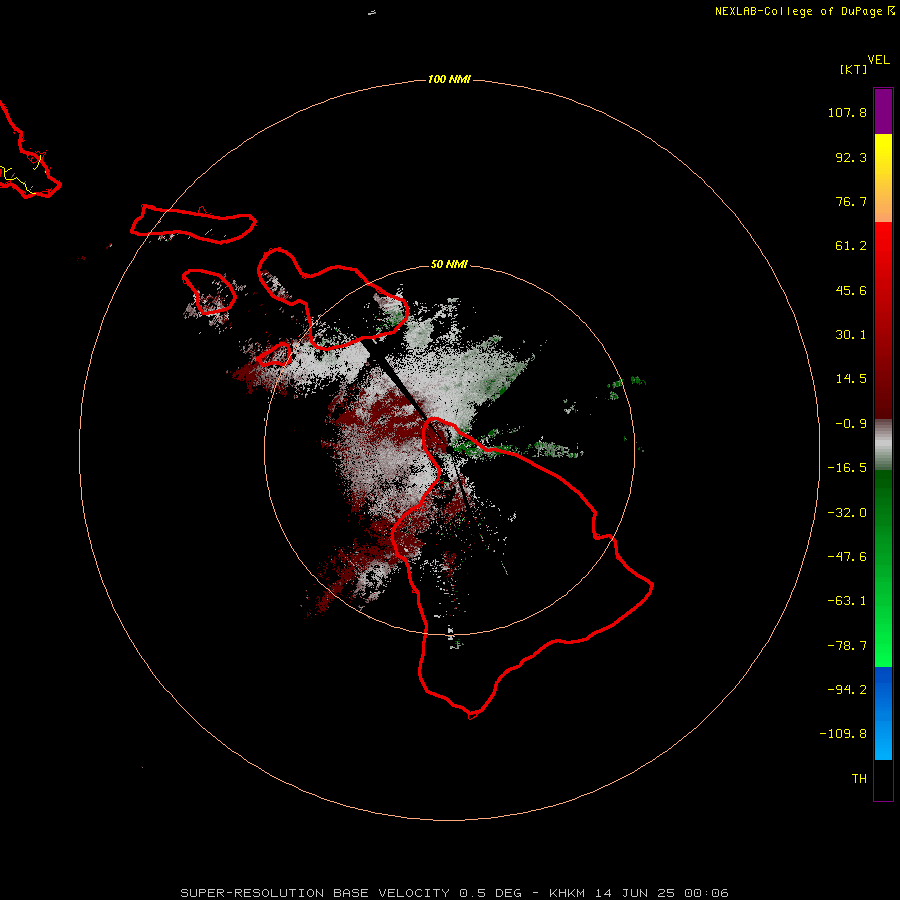Click the -78.7 velocity scale value

coord(847,646)
